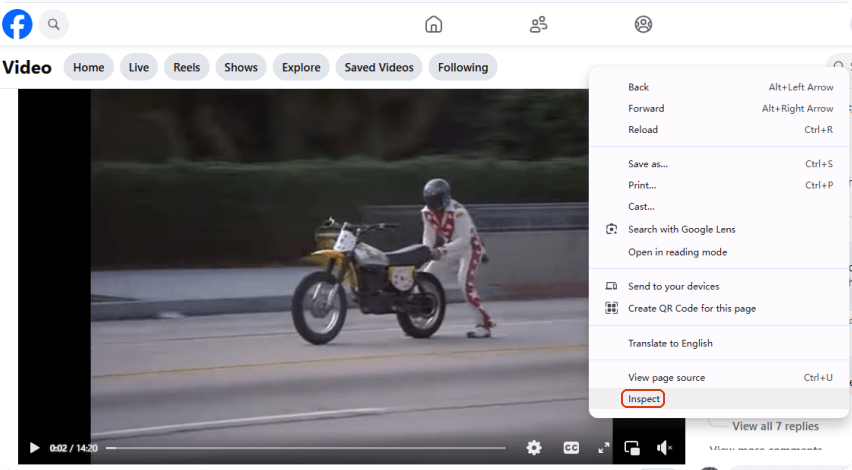Click Create QR Code for this page
The height and width of the screenshot is (470, 852).
(691, 308)
